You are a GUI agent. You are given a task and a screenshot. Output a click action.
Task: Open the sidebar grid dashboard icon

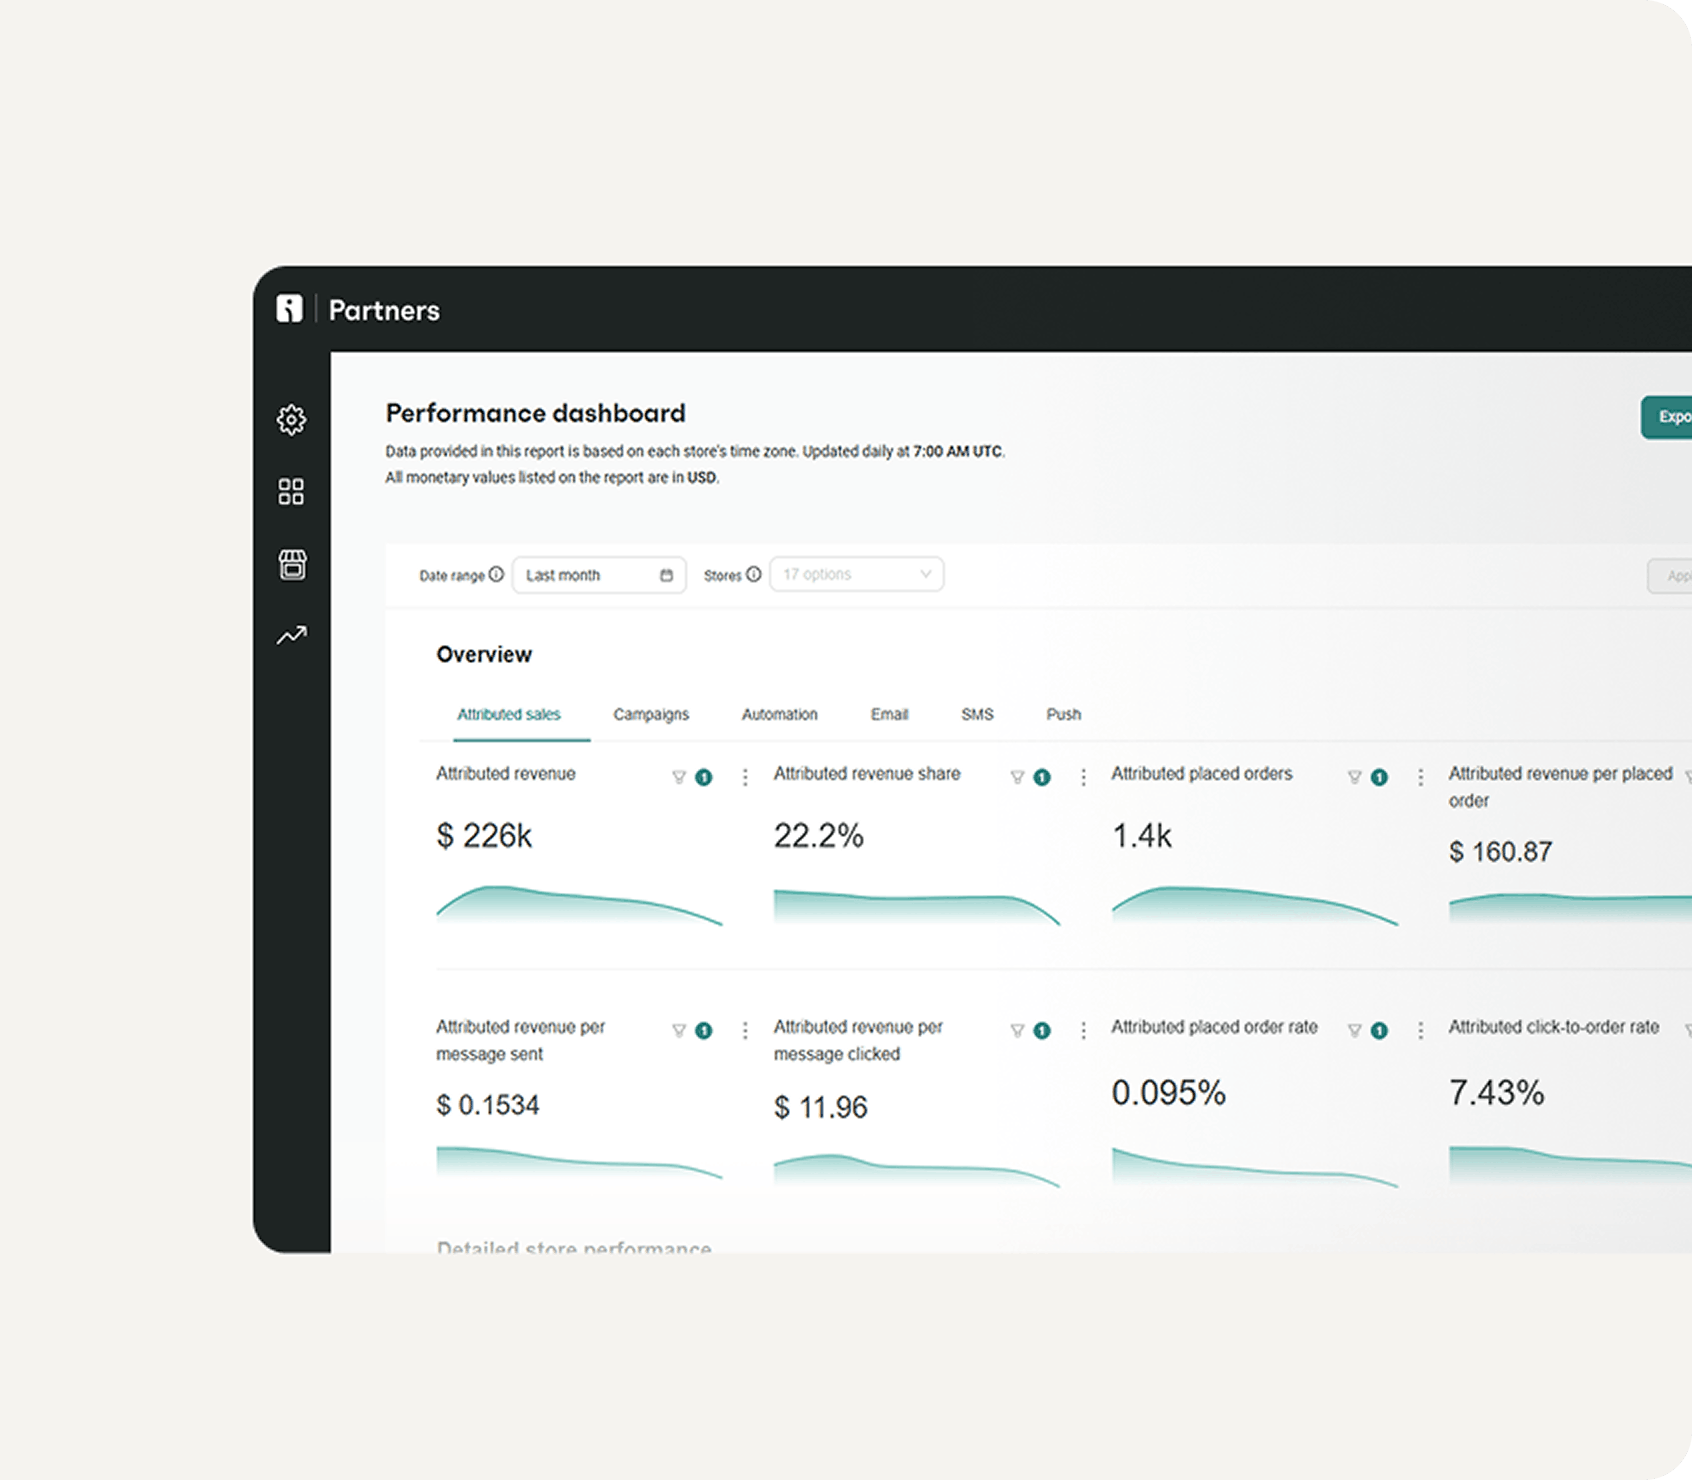(x=291, y=492)
